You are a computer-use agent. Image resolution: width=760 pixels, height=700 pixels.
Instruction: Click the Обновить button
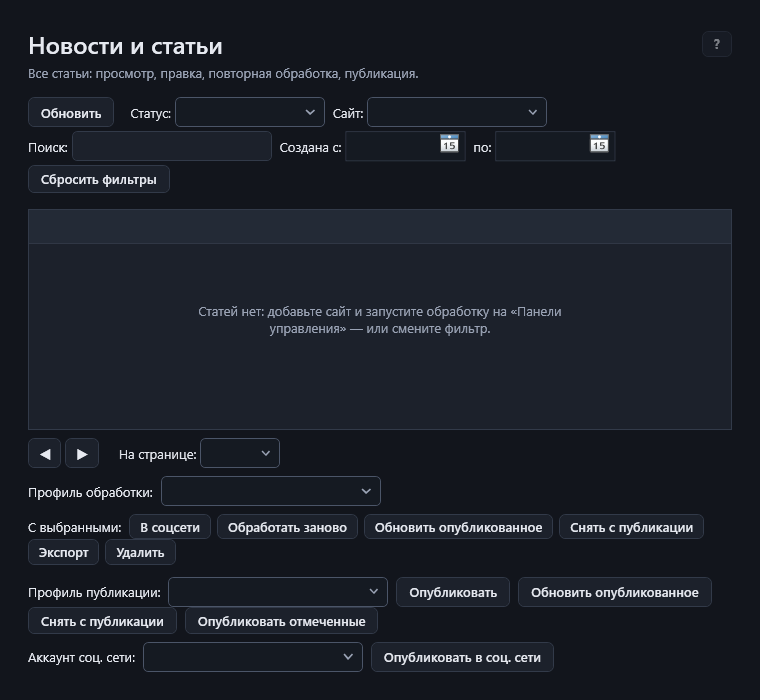(71, 112)
